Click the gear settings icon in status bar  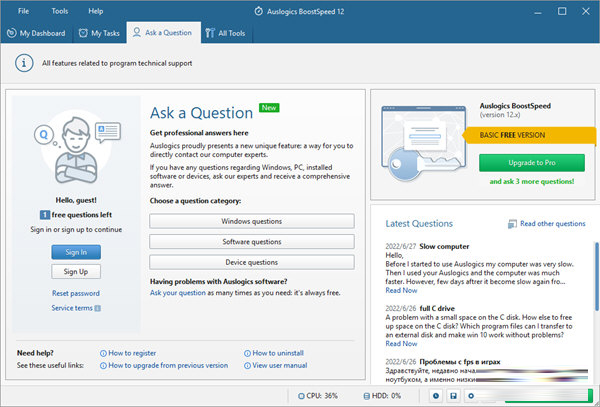(x=472, y=396)
